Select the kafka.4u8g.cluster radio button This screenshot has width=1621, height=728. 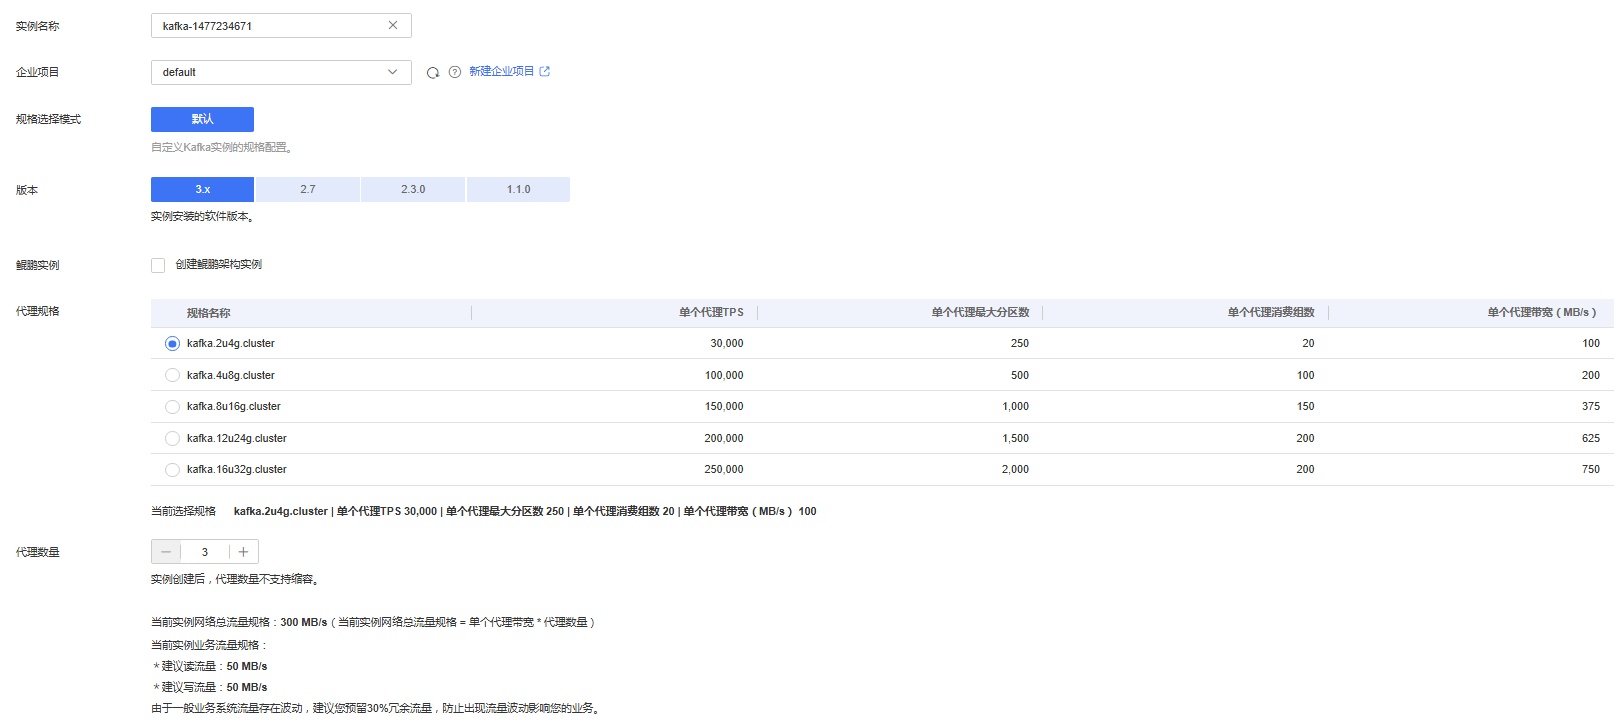pos(172,376)
